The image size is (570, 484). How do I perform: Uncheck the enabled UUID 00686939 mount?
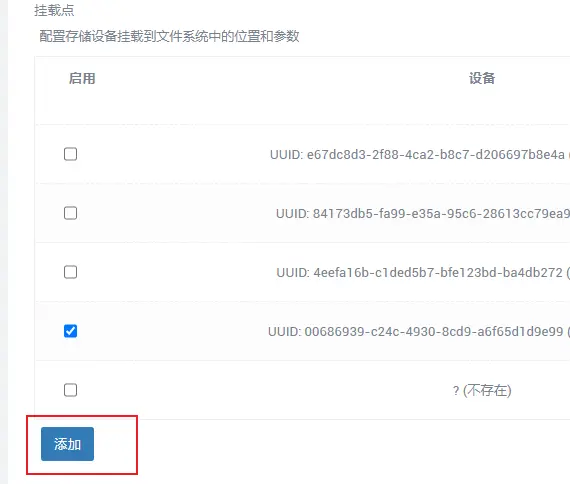click(x=70, y=331)
